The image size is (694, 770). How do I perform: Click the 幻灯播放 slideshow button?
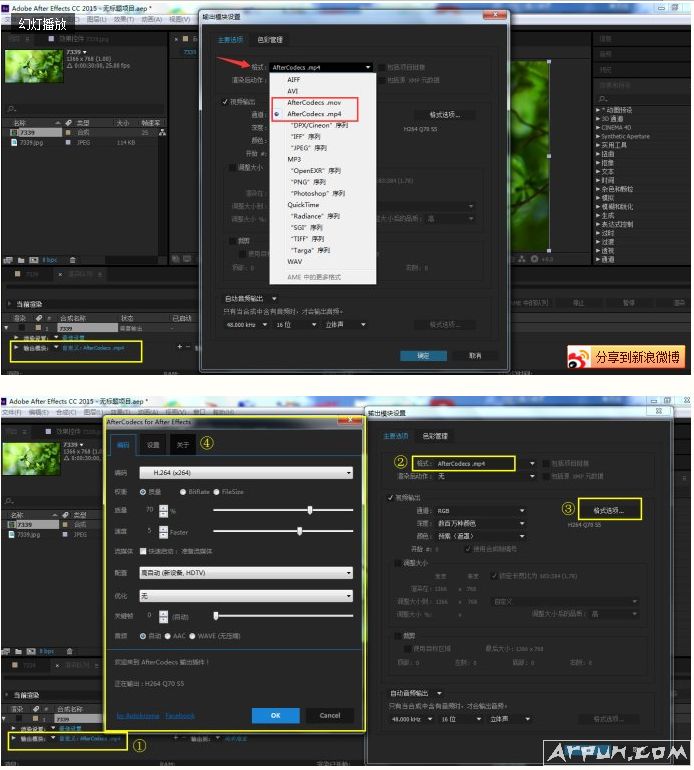[43, 23]
